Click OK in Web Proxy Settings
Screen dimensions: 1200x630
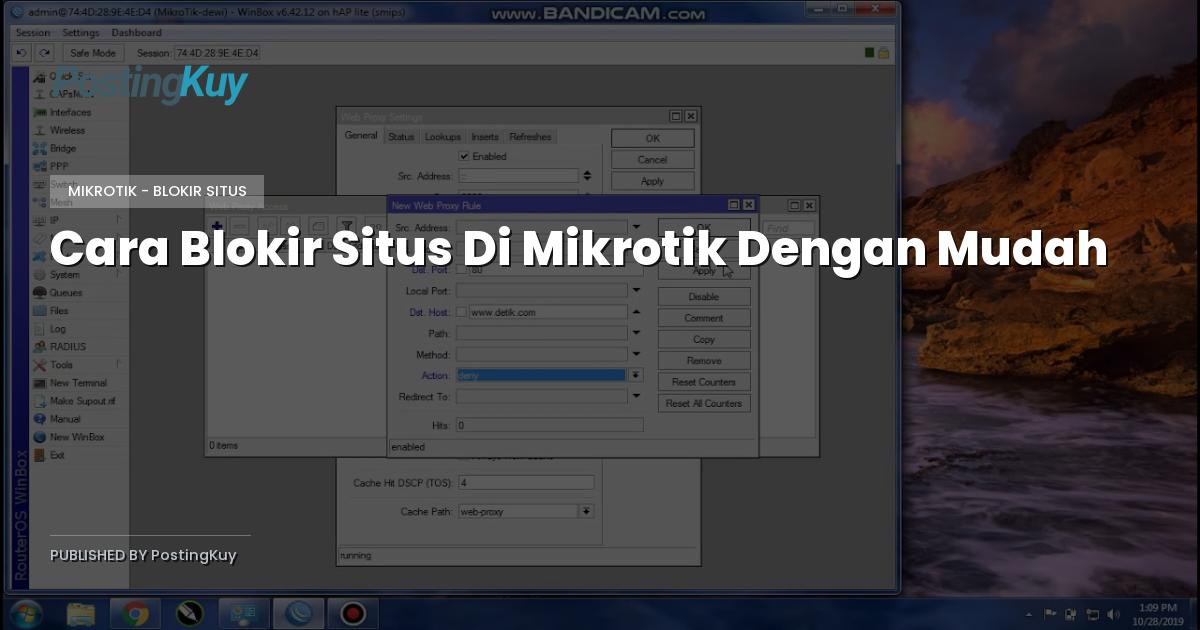point(652,138)
